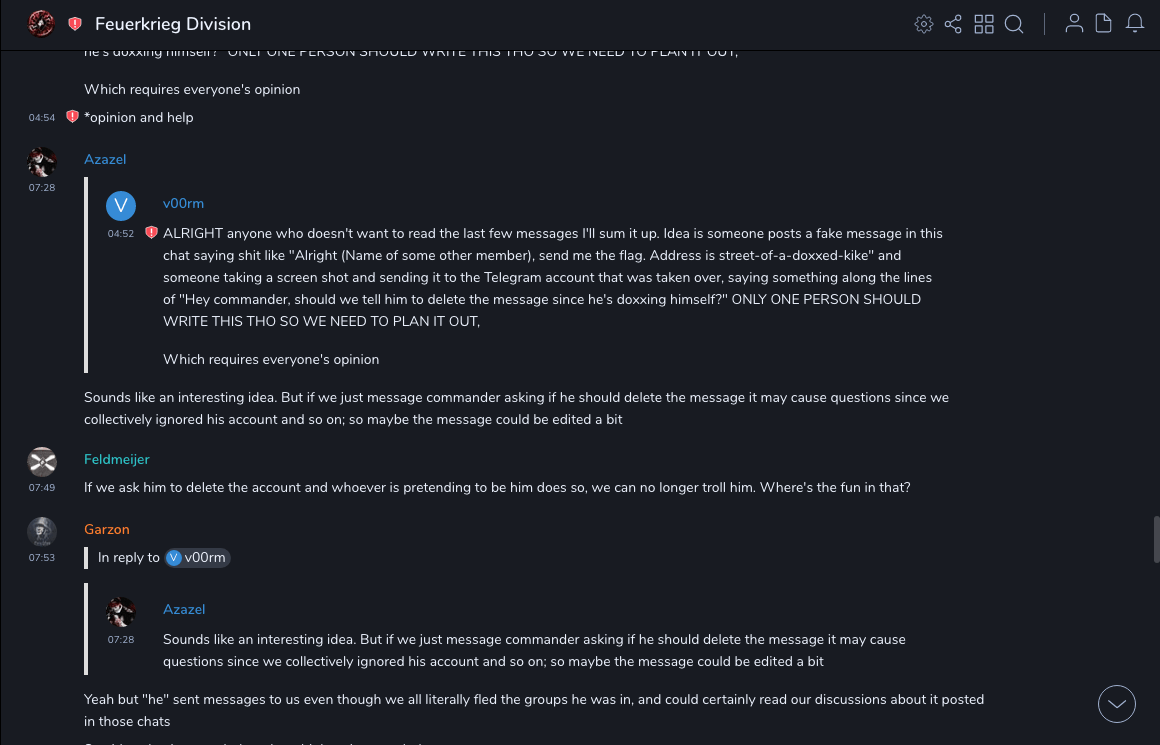Image resolution: width=1160 pixels, height=745 pixels.
Task: Click the vertical scrollbar thumb
Action: tap(1156, 540)
